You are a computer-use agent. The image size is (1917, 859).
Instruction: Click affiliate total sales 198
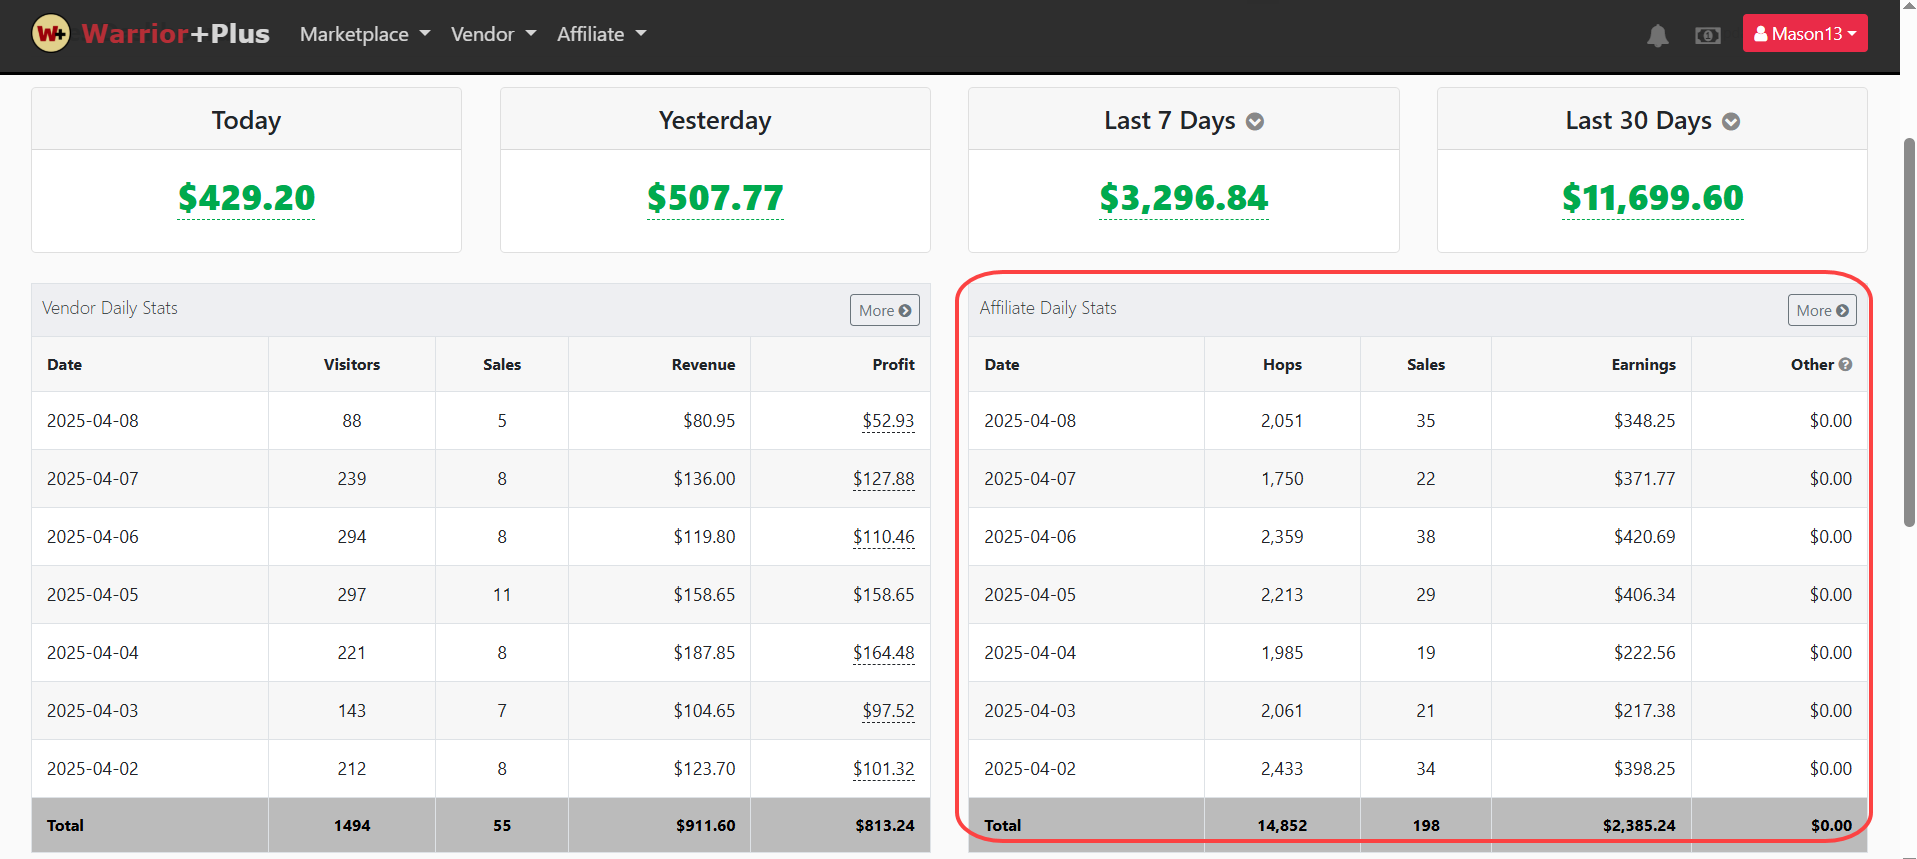pyautogui.click(x=1426, y=826)
